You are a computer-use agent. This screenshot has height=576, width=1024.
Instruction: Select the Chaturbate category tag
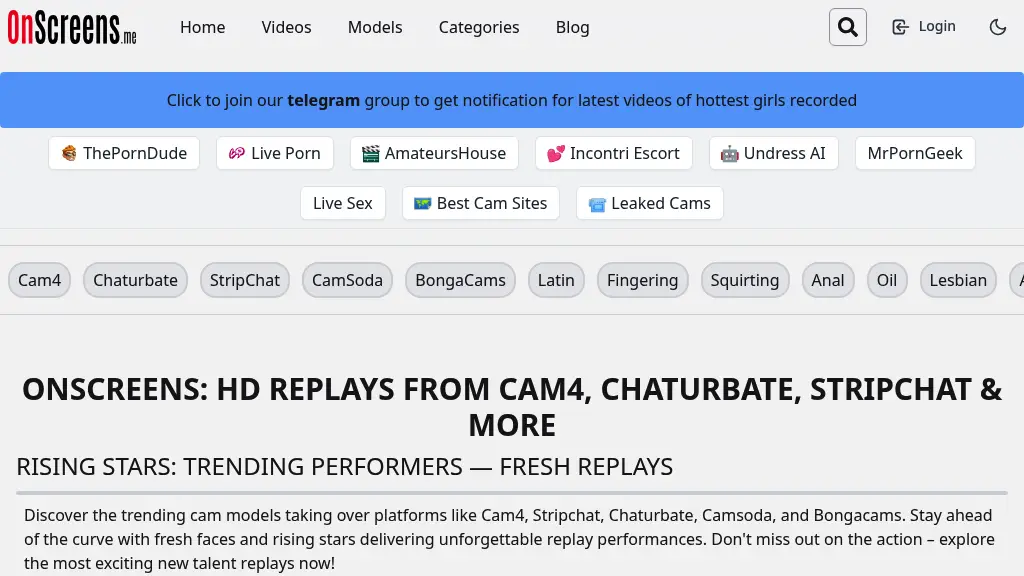pos(135,280)
